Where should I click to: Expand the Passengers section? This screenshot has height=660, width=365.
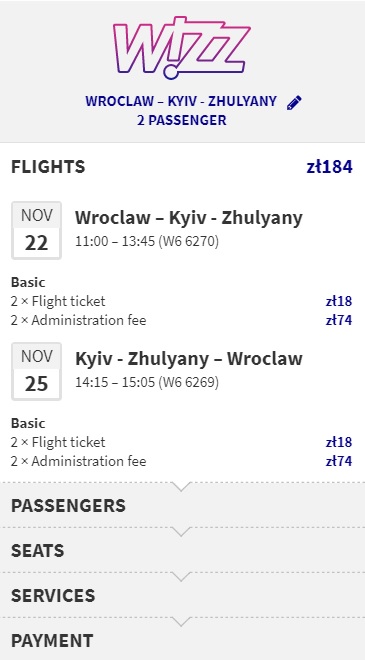[182, 505]
